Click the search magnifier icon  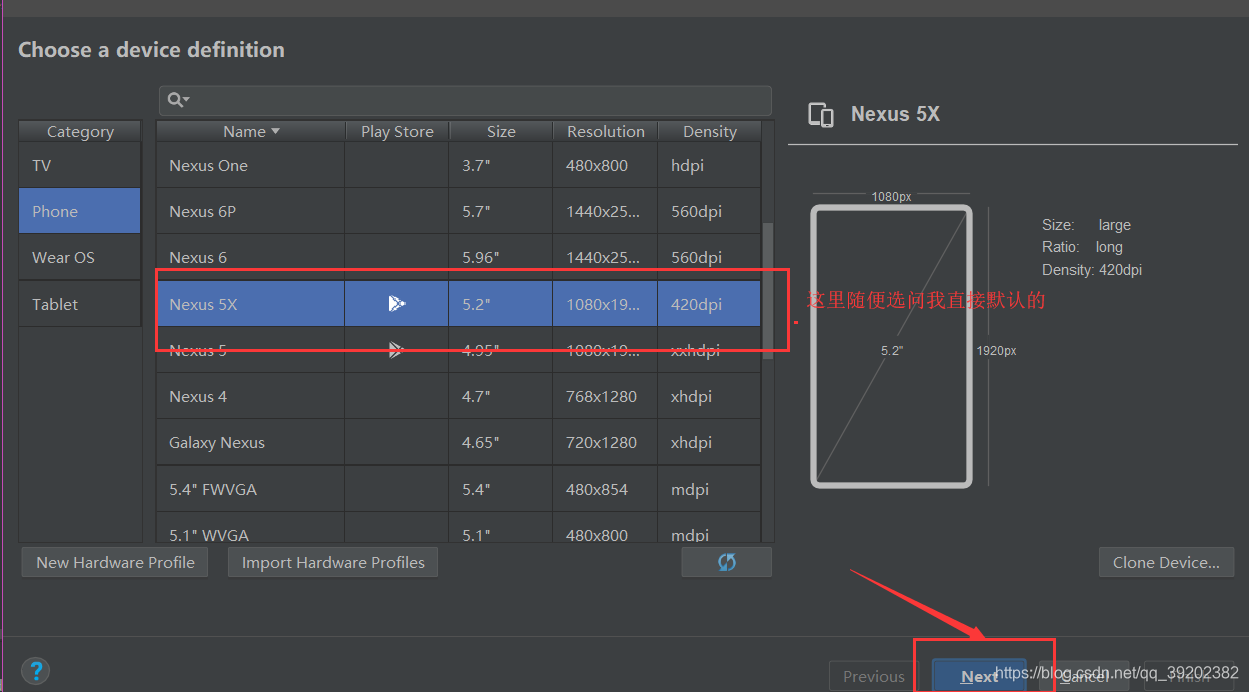pos(176,100)
